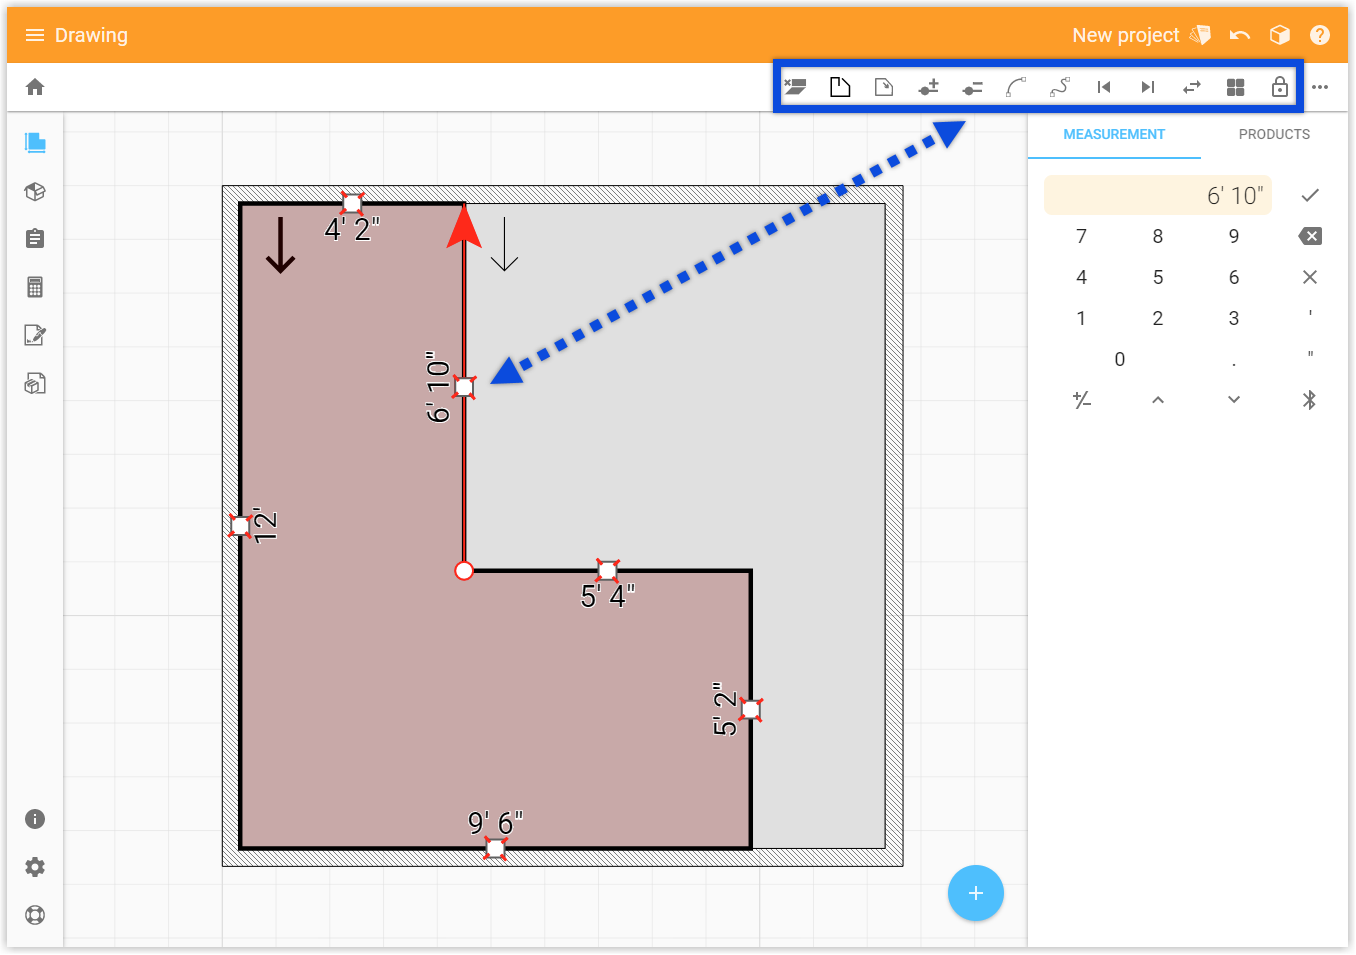Open settings gear in sidebar
Viewport: 1356px width, 955px height.
click(35, 867)
